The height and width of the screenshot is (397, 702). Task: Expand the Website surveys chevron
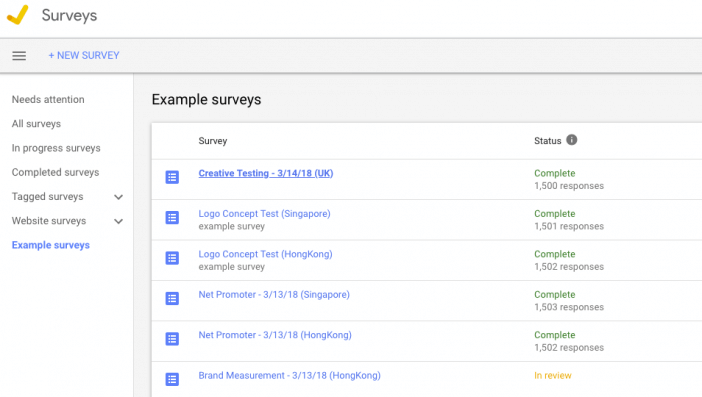coord(118,221)
